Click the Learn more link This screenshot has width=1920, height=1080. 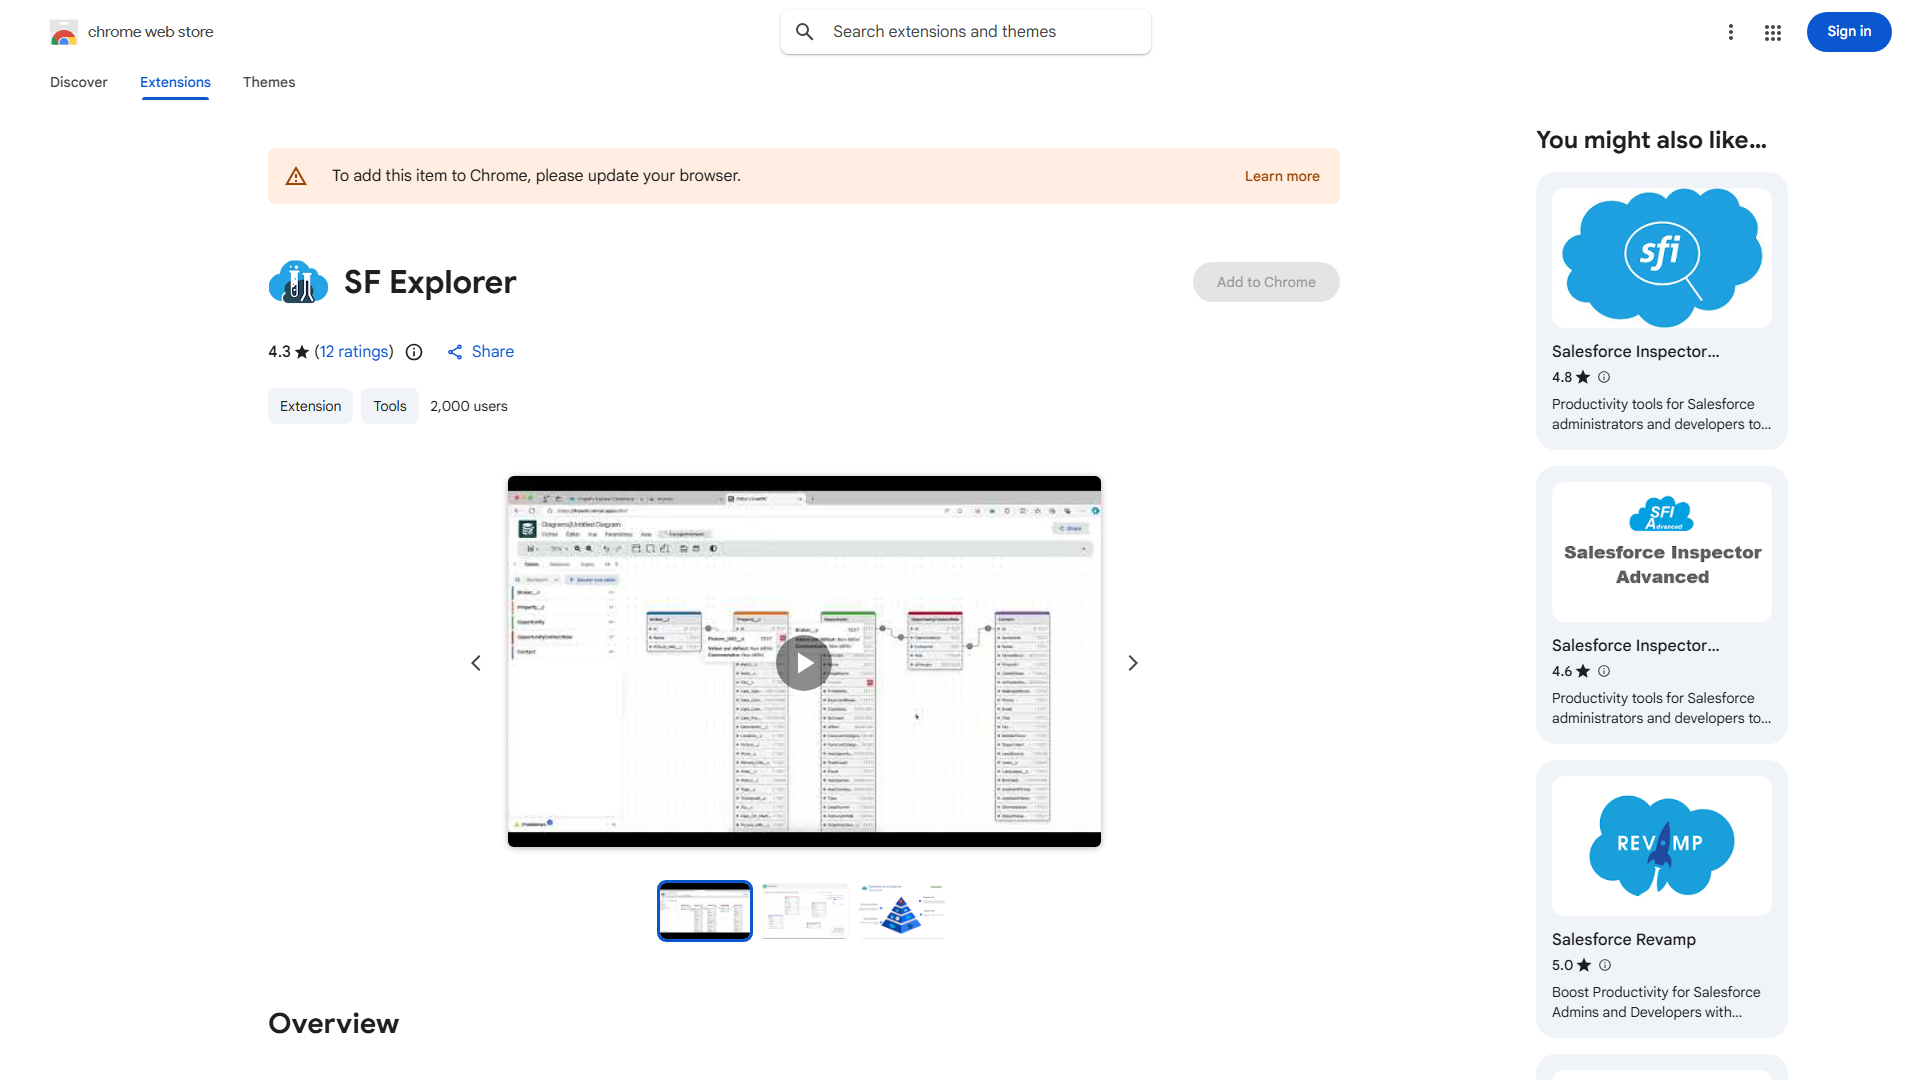(1282, 176)
